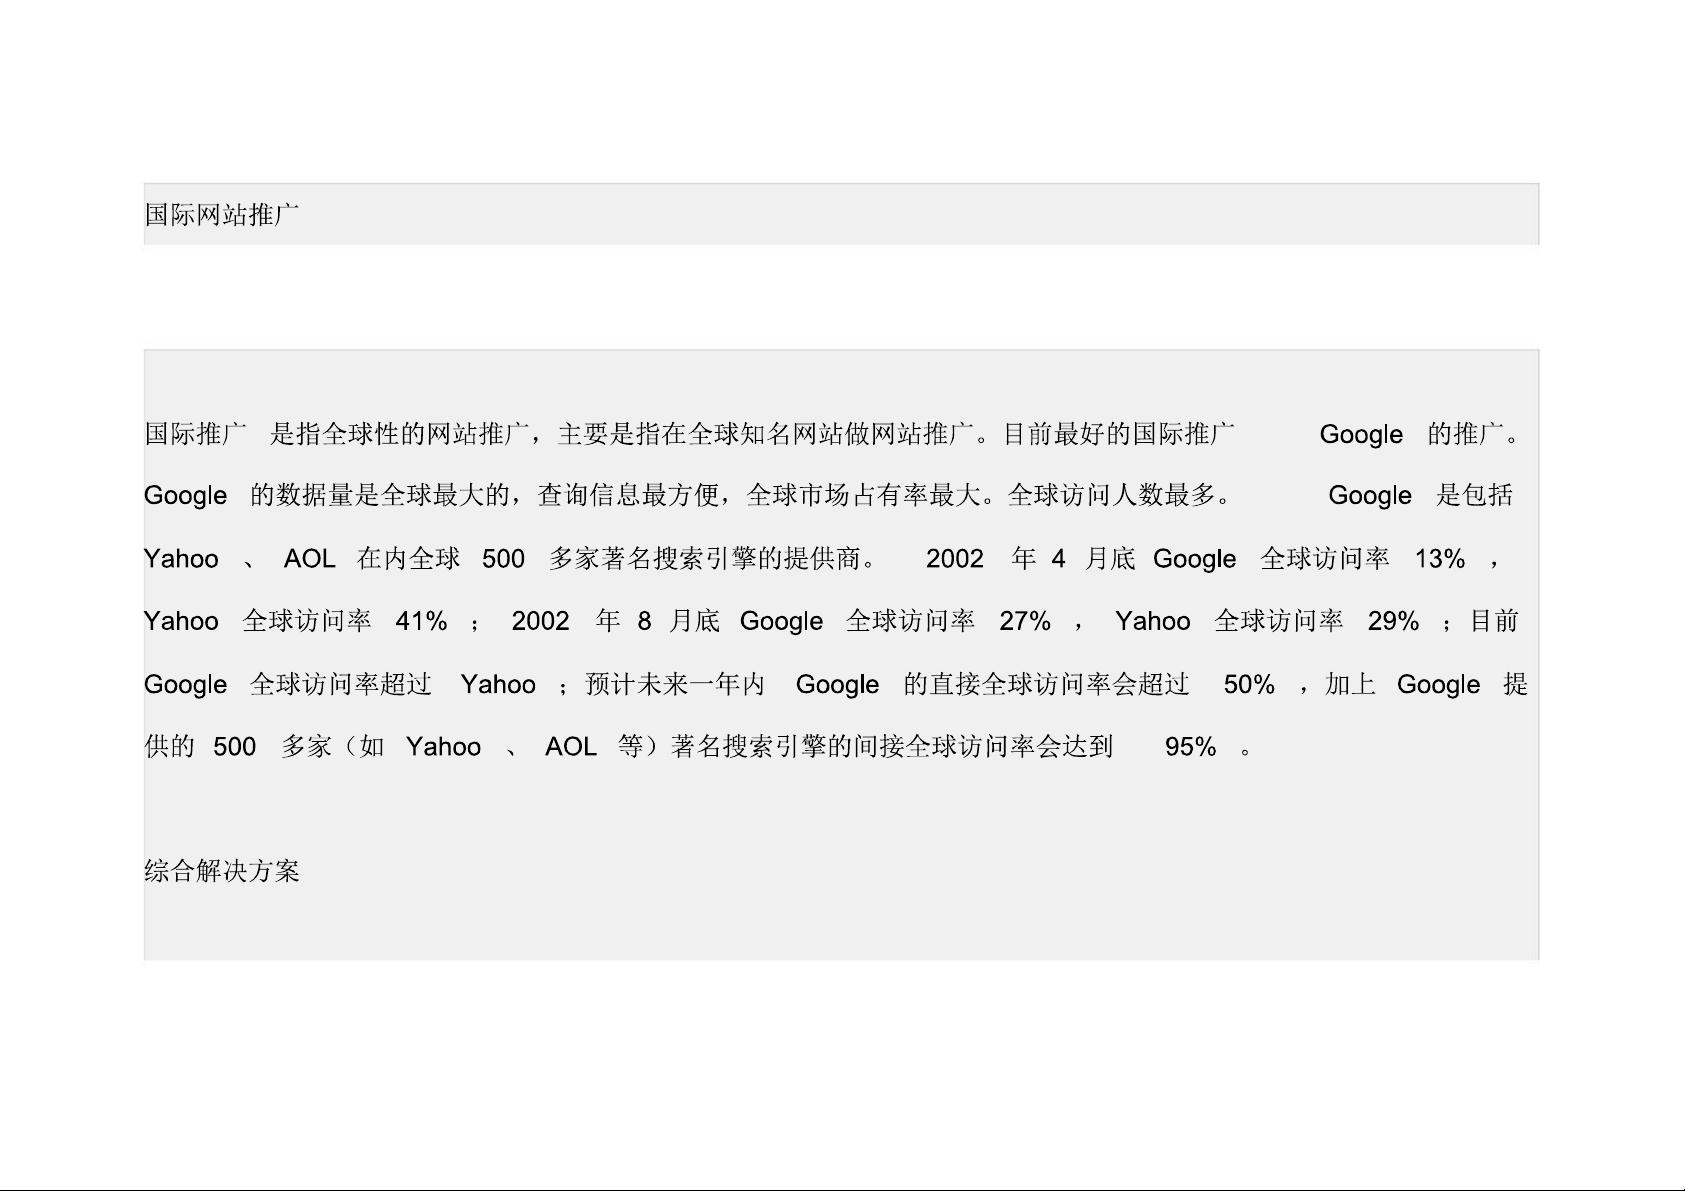Click the heading 国际网站推广
This screenshot has width=1685, height=1191.
(x=222, y=214)
